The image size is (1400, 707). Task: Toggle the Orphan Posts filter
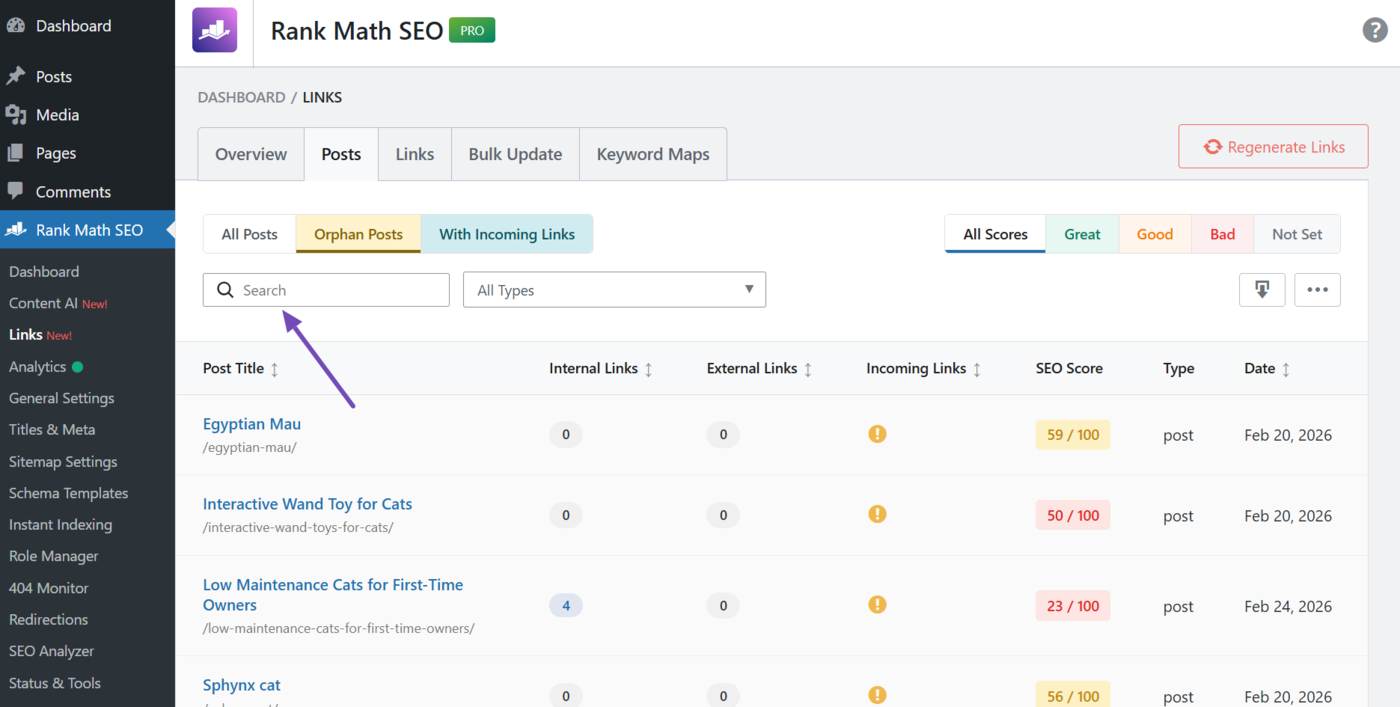[x=357, y=233]
